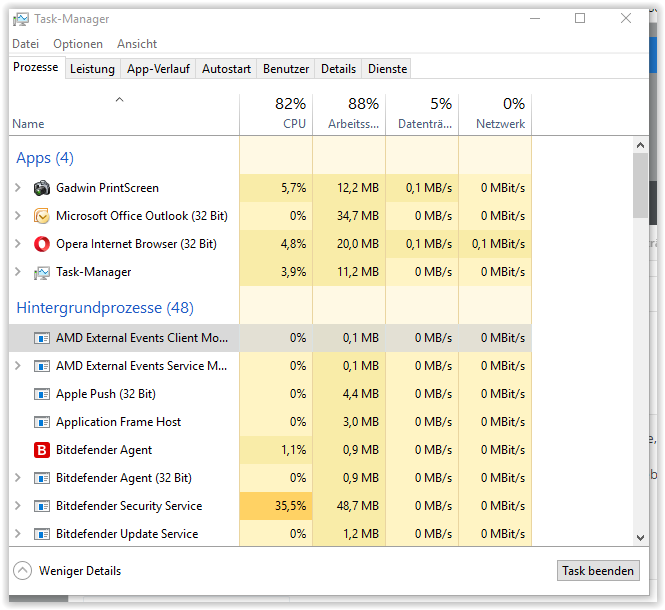Click the 35,5% CPU value cell
The width and height of the screenshot is (665, 610).
pyautogui.click(x=276, y=506)
